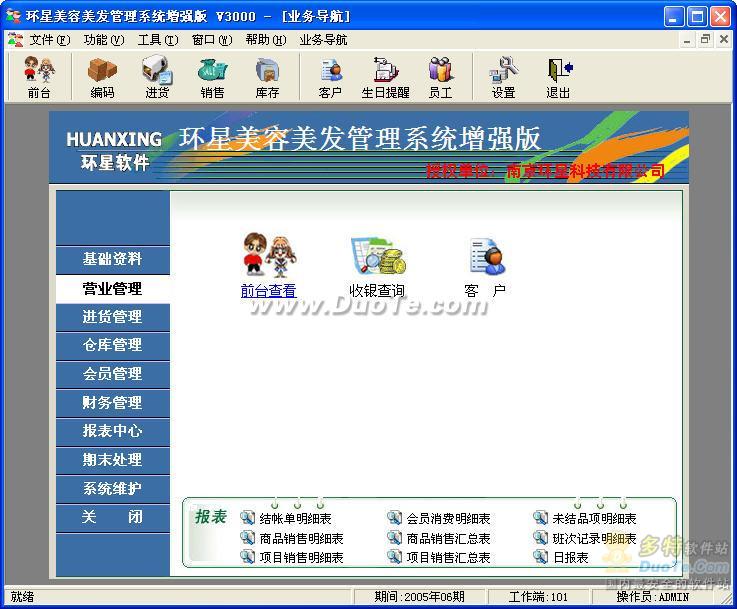Image resolution: width=737 pixels, height=609 pixels.
Task: Click the 客户 customer toolbar icon
Action: (330, 77)
